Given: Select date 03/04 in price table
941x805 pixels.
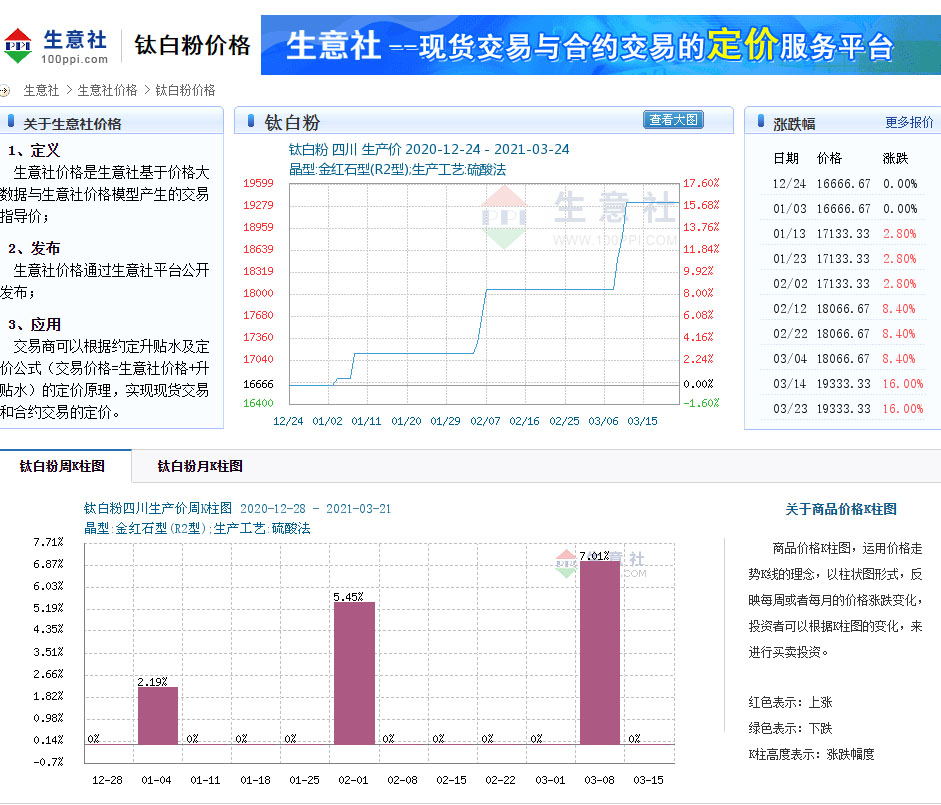Looking at the screenshot, I should [790, 358].
